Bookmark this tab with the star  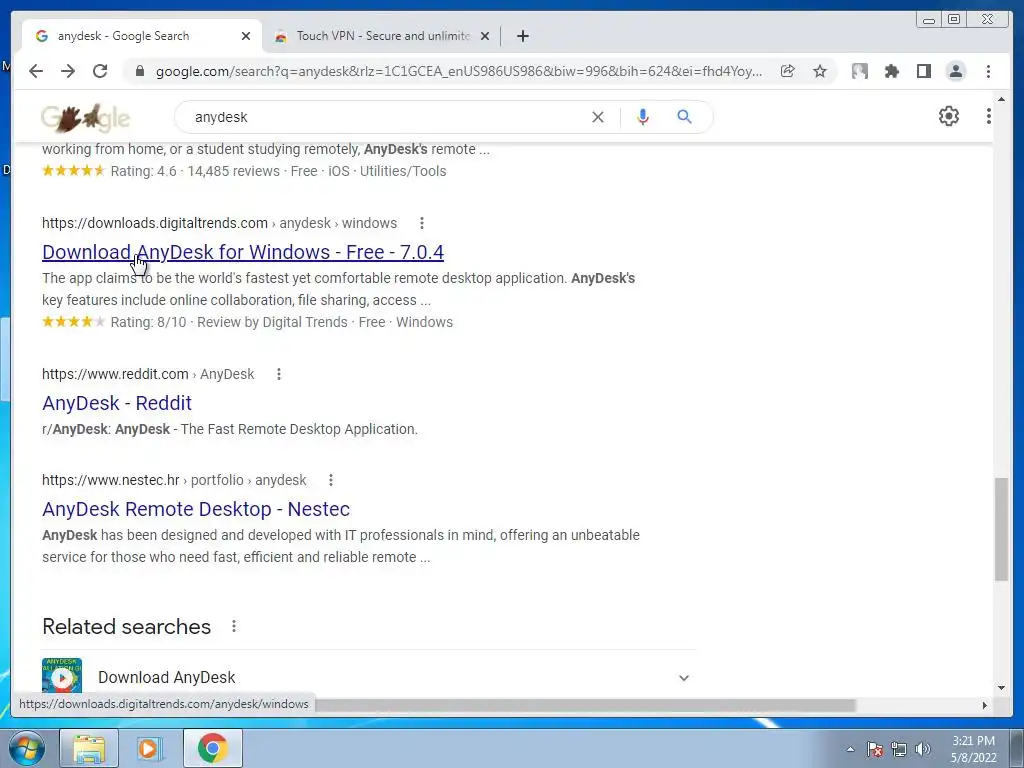click(x=820, y=71)
